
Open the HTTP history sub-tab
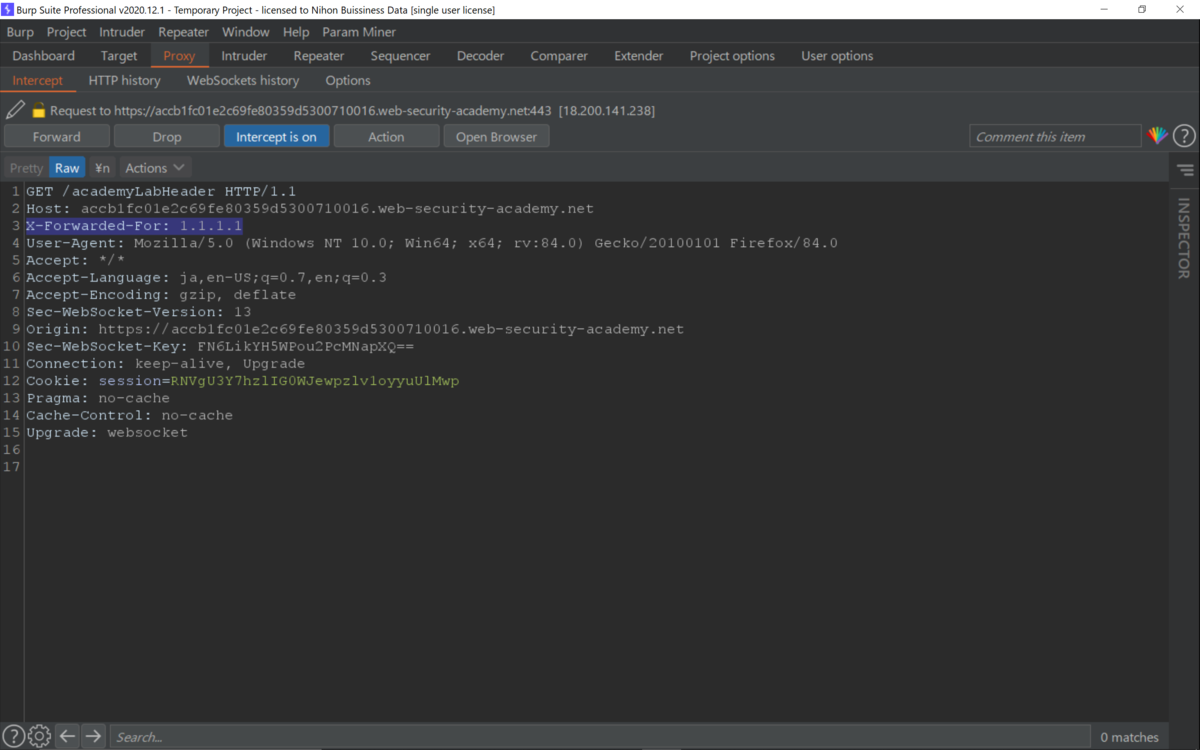pos(124,80)
